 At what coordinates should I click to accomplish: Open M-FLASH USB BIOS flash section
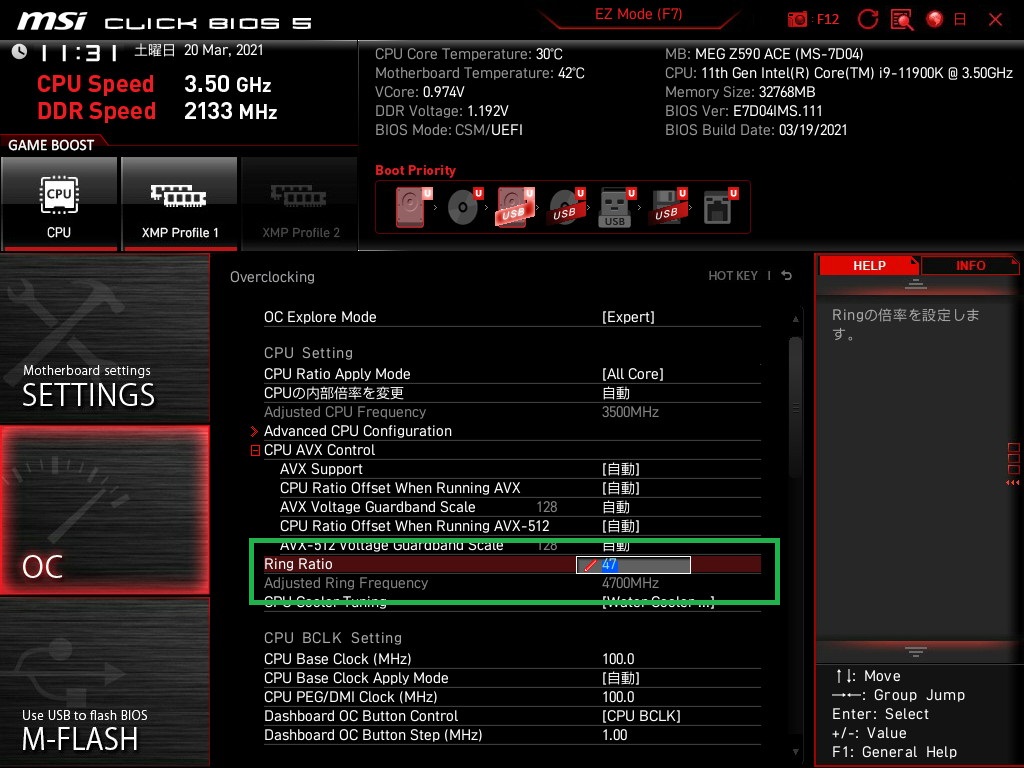tap(104, 681)
